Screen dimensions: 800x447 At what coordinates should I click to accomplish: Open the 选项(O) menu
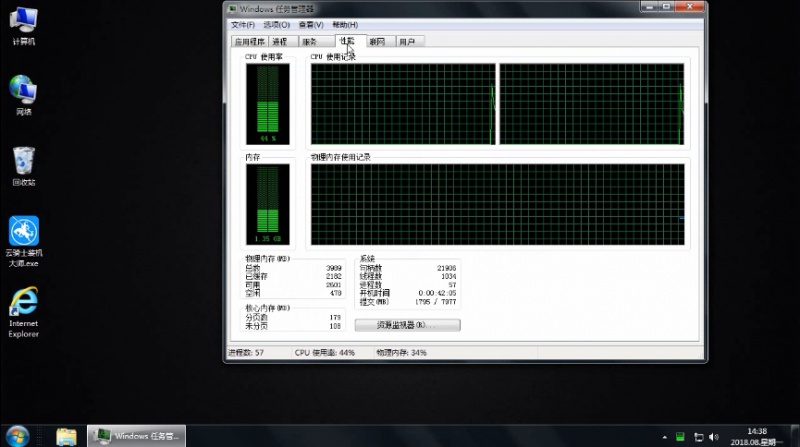tap(277, 24)
